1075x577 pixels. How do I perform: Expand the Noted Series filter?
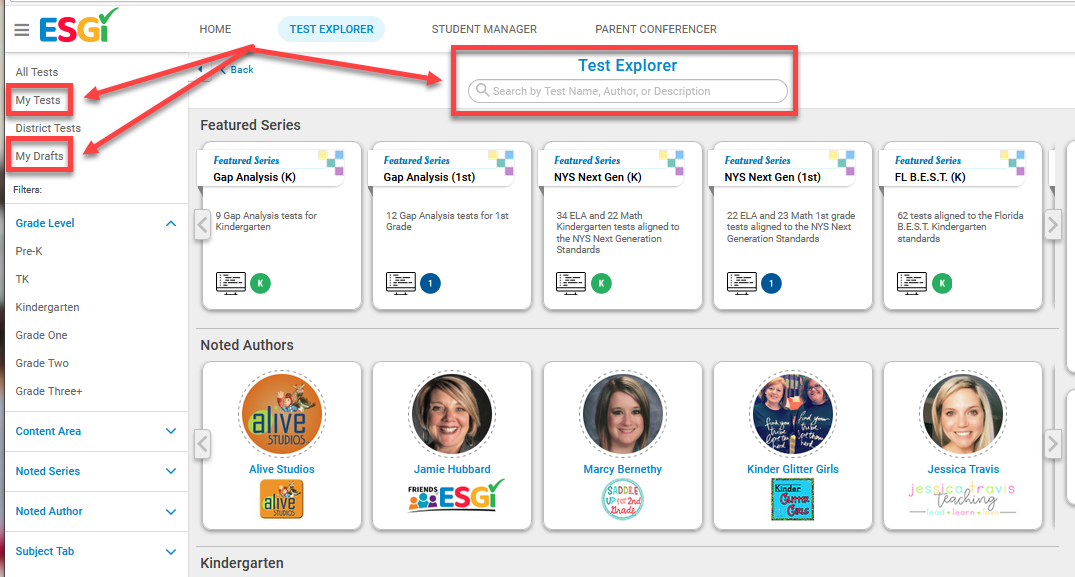[x=171, y=471]
